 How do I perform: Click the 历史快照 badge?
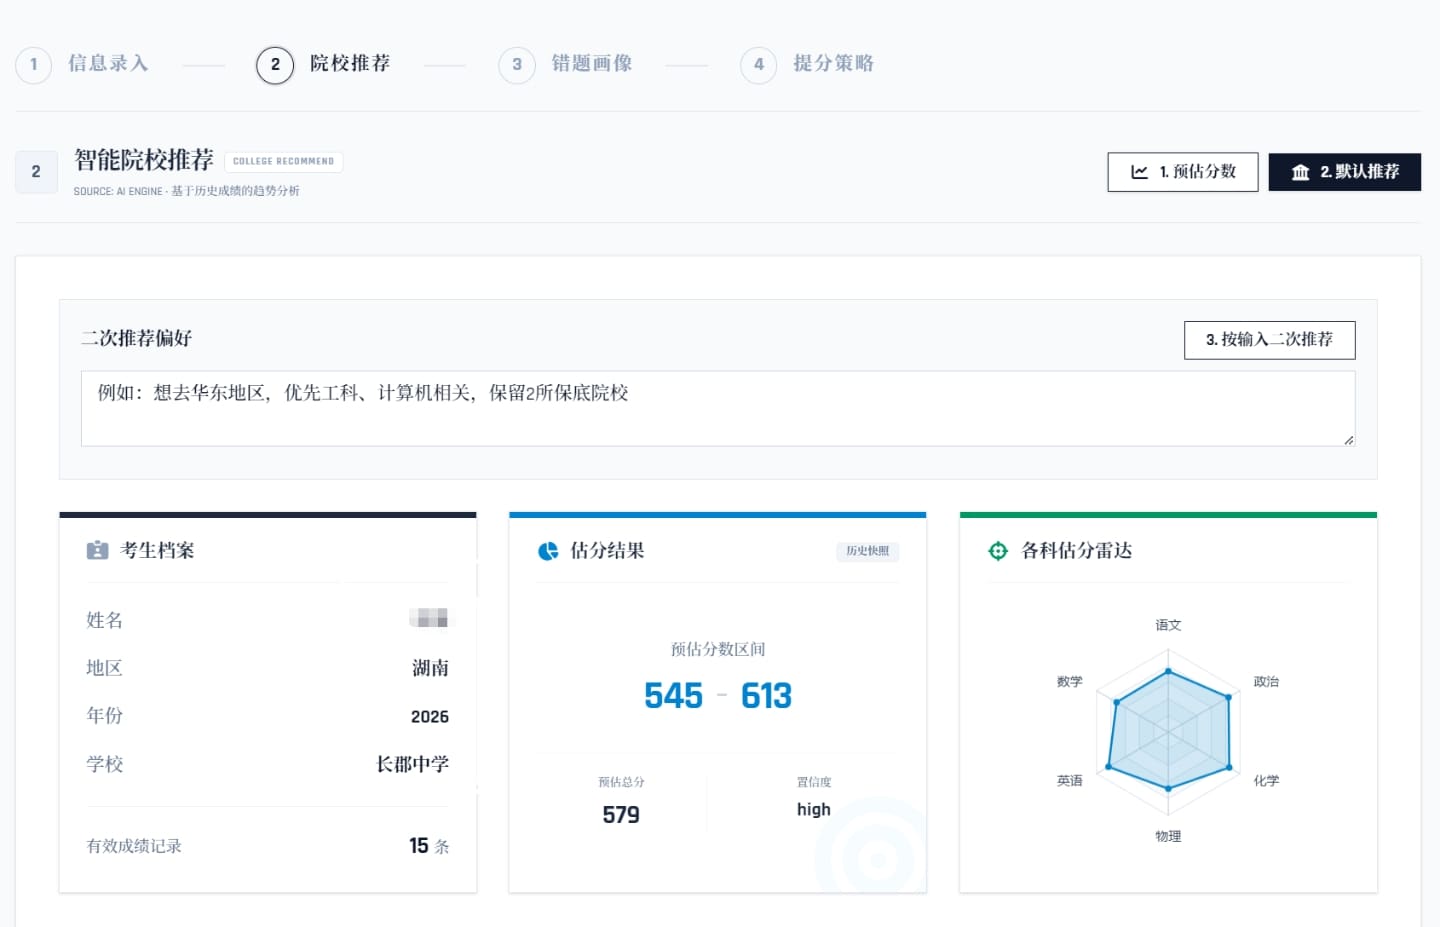pyautogui.click(x=867, y=551)
